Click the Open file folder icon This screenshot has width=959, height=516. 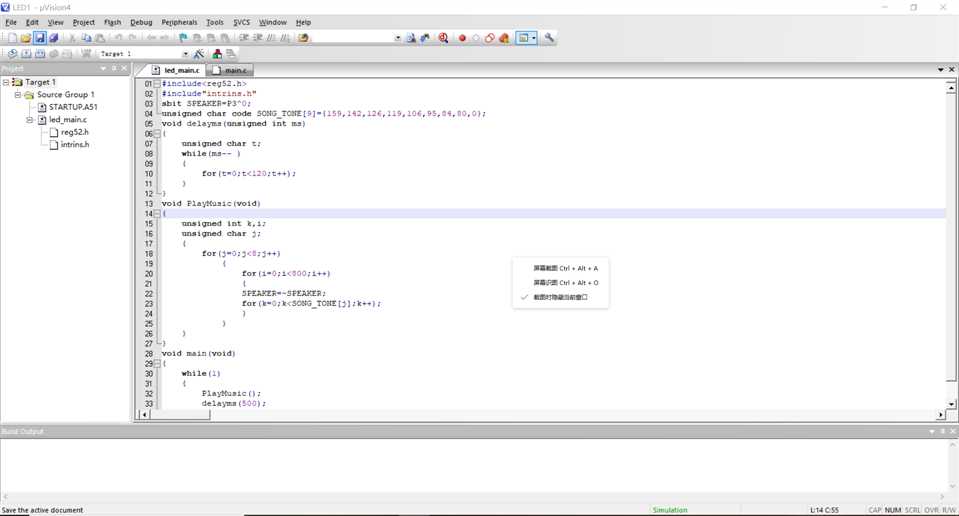coord(26,38)
